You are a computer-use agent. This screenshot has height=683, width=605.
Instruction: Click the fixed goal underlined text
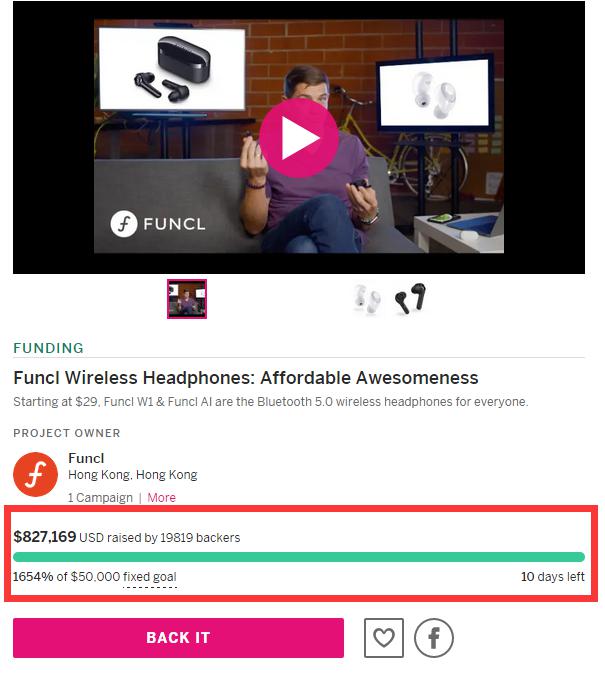(x=149, y=577)
